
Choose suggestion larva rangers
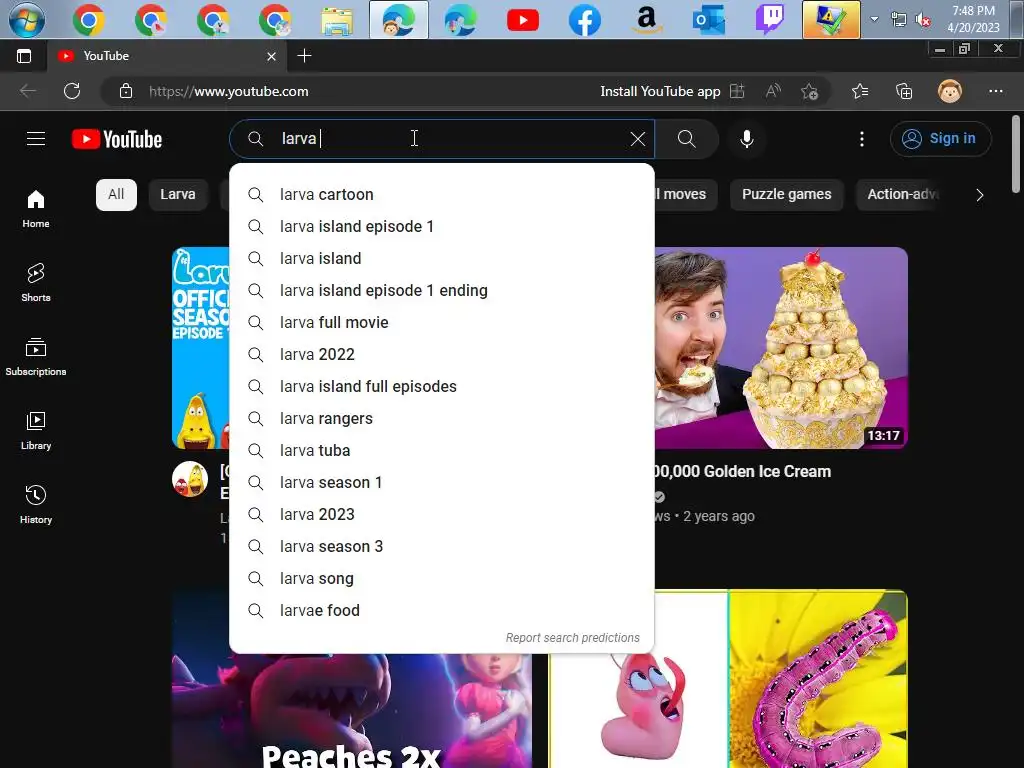coord(441,419)
